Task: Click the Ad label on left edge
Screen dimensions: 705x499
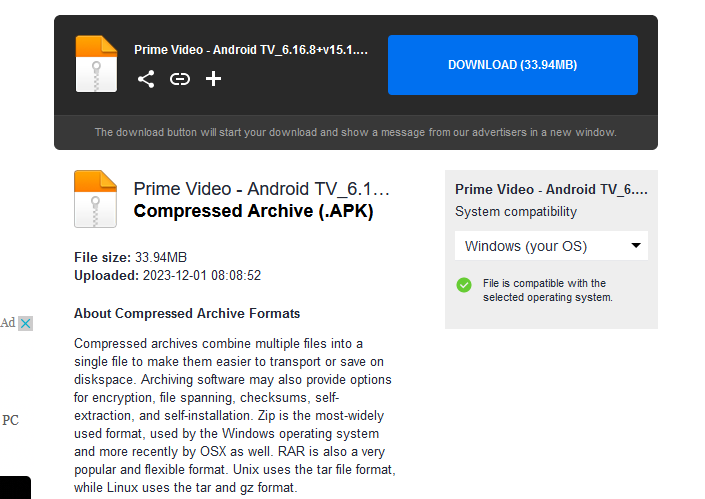Action: [8, 323]
